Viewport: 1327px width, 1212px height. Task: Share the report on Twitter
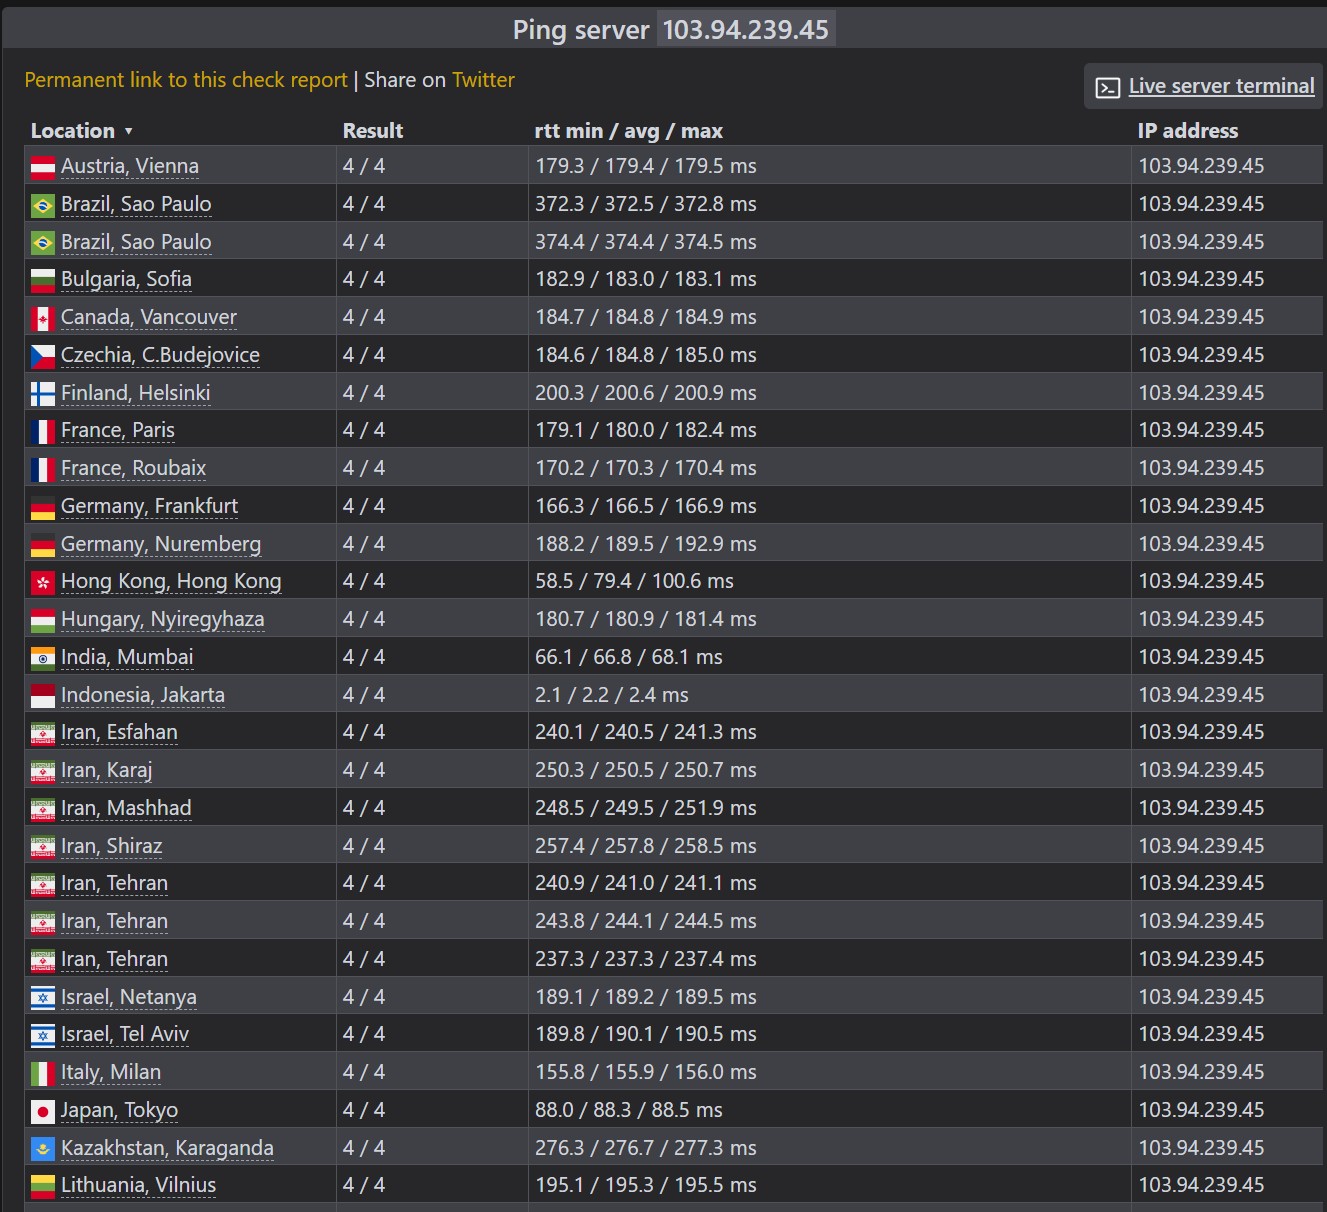click(483, 80)
